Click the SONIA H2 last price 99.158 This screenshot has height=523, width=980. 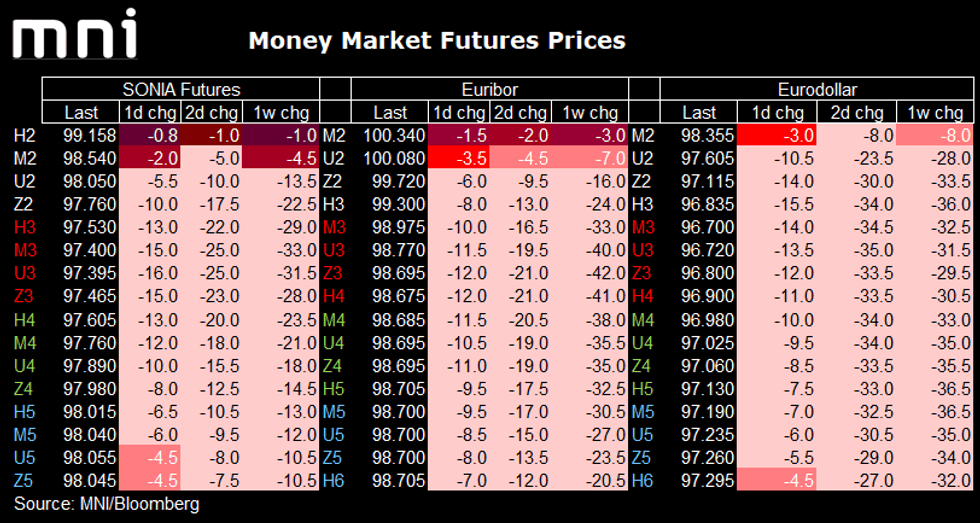(x=89, y=135)
